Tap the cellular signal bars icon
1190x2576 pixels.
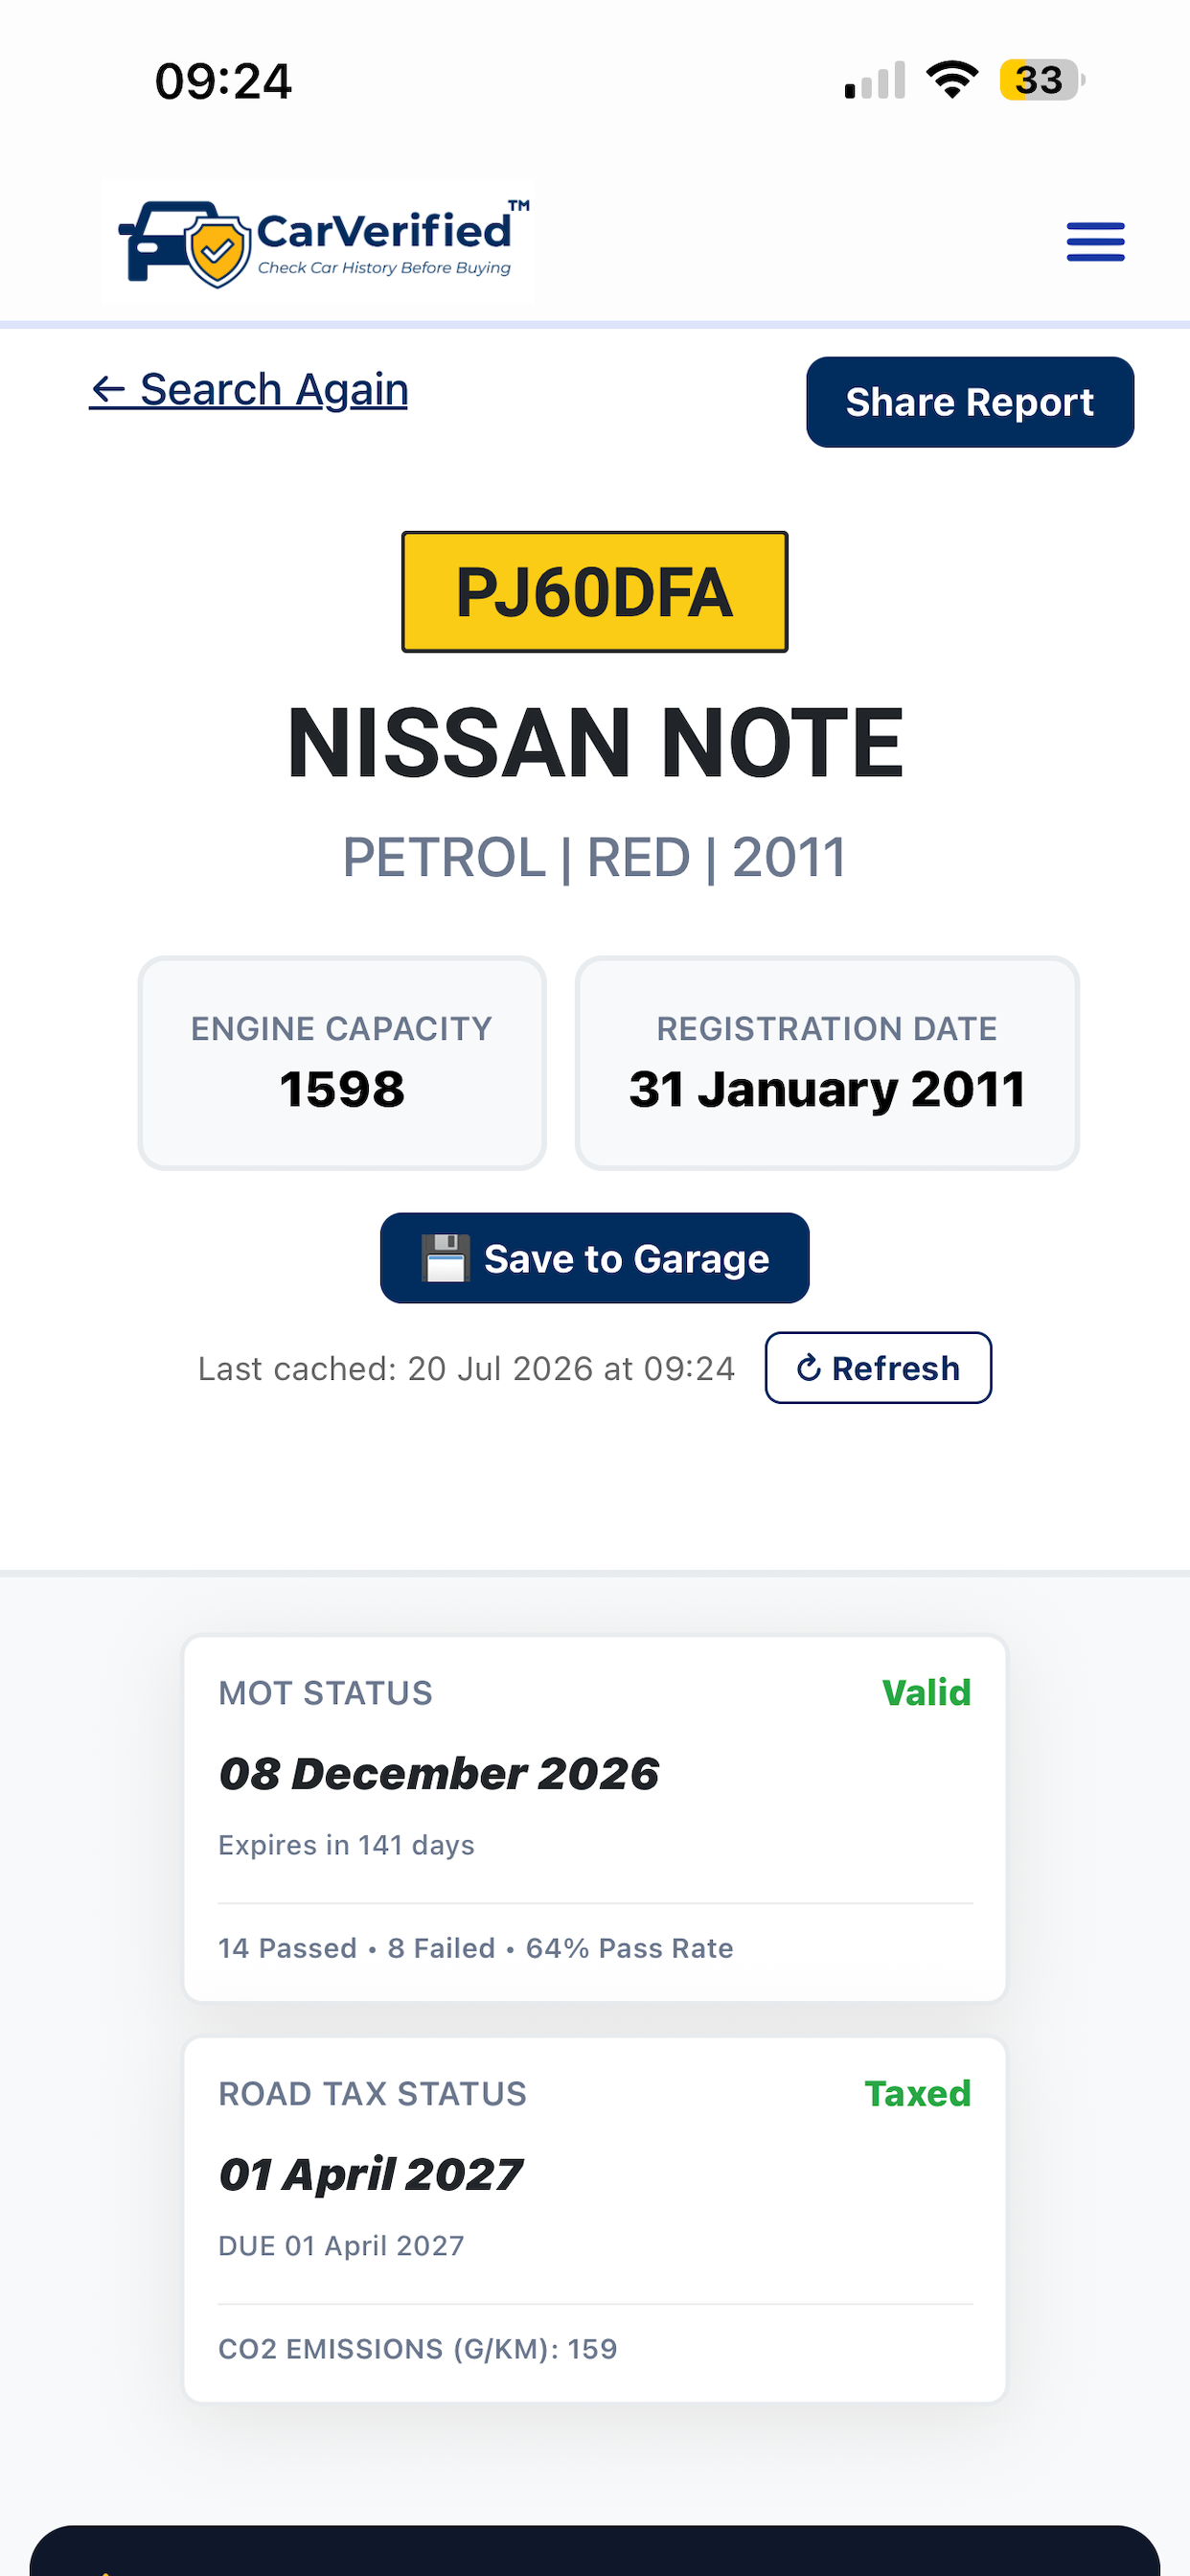(875, 80)
